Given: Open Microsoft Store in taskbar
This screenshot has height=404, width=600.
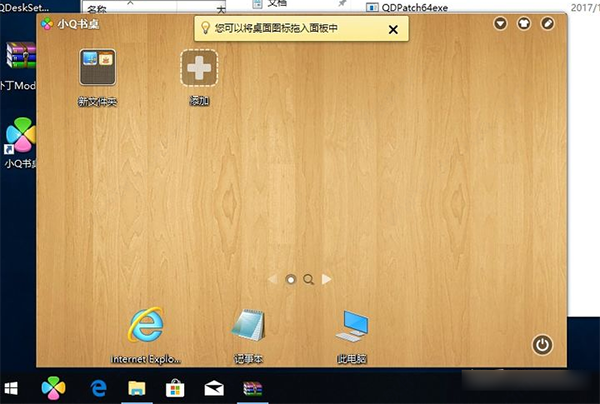Looking at the screenshot, I should pos(175,388).
